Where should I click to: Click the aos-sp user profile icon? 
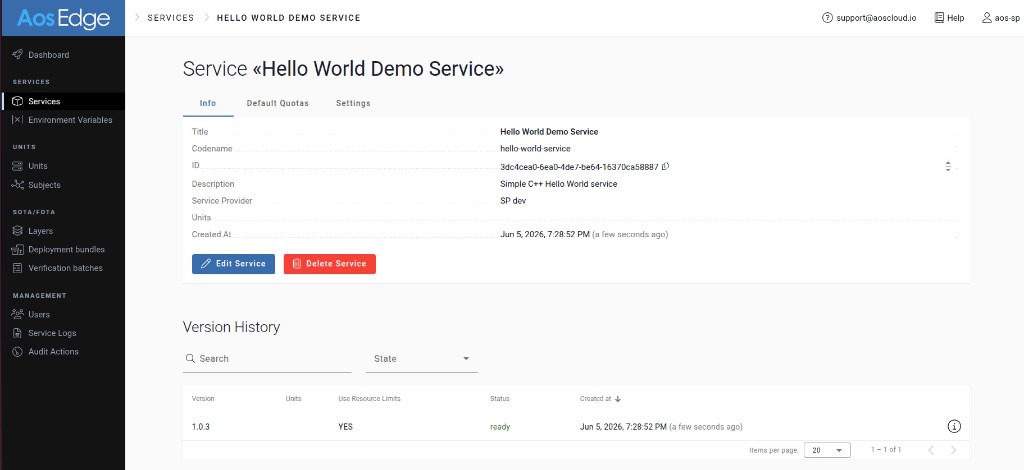tap(987, 18)
